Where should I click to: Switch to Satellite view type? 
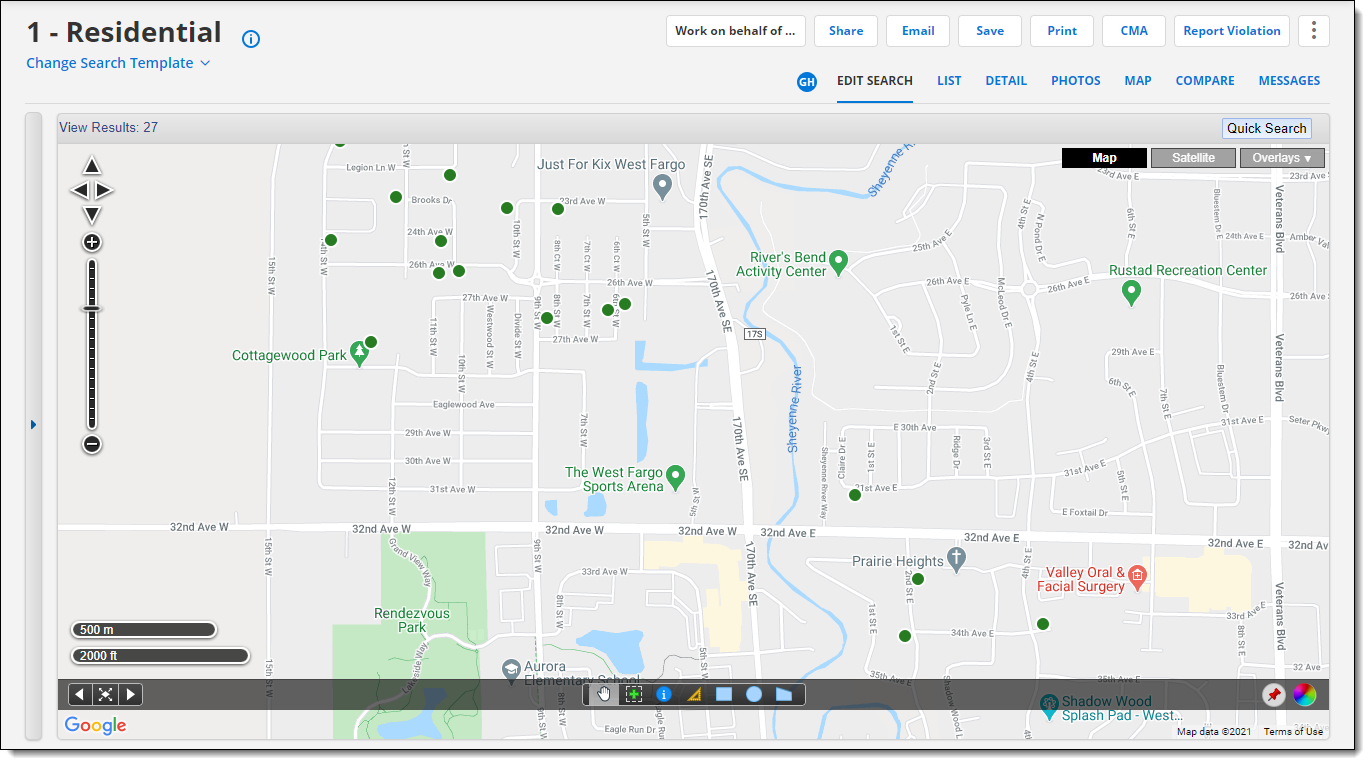pyautogui.click(x=1193, y=158)
